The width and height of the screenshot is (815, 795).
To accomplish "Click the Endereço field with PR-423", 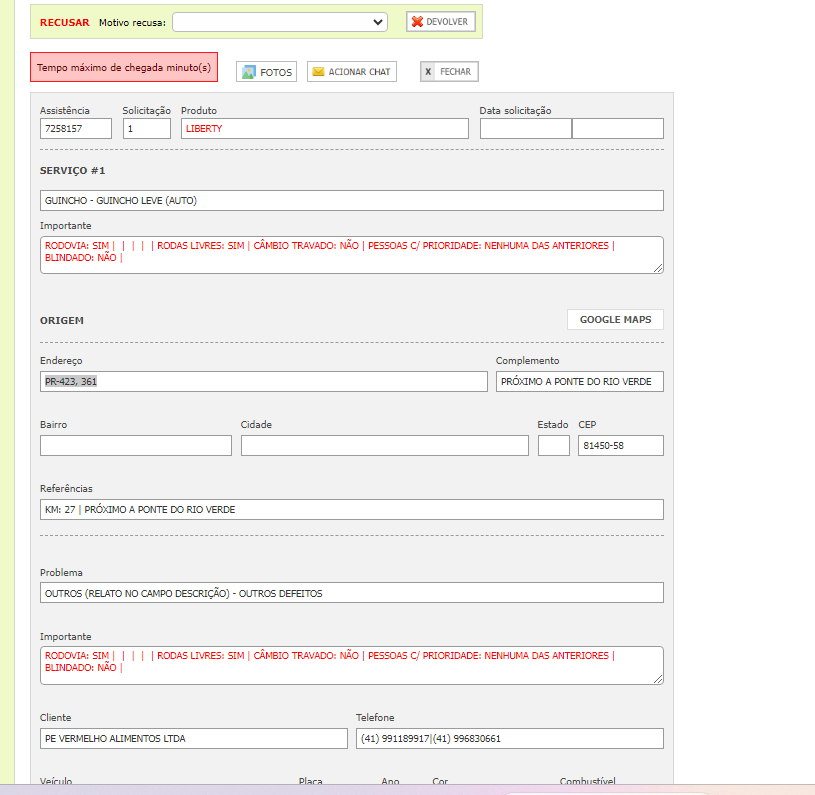I will tap(263, 382).
